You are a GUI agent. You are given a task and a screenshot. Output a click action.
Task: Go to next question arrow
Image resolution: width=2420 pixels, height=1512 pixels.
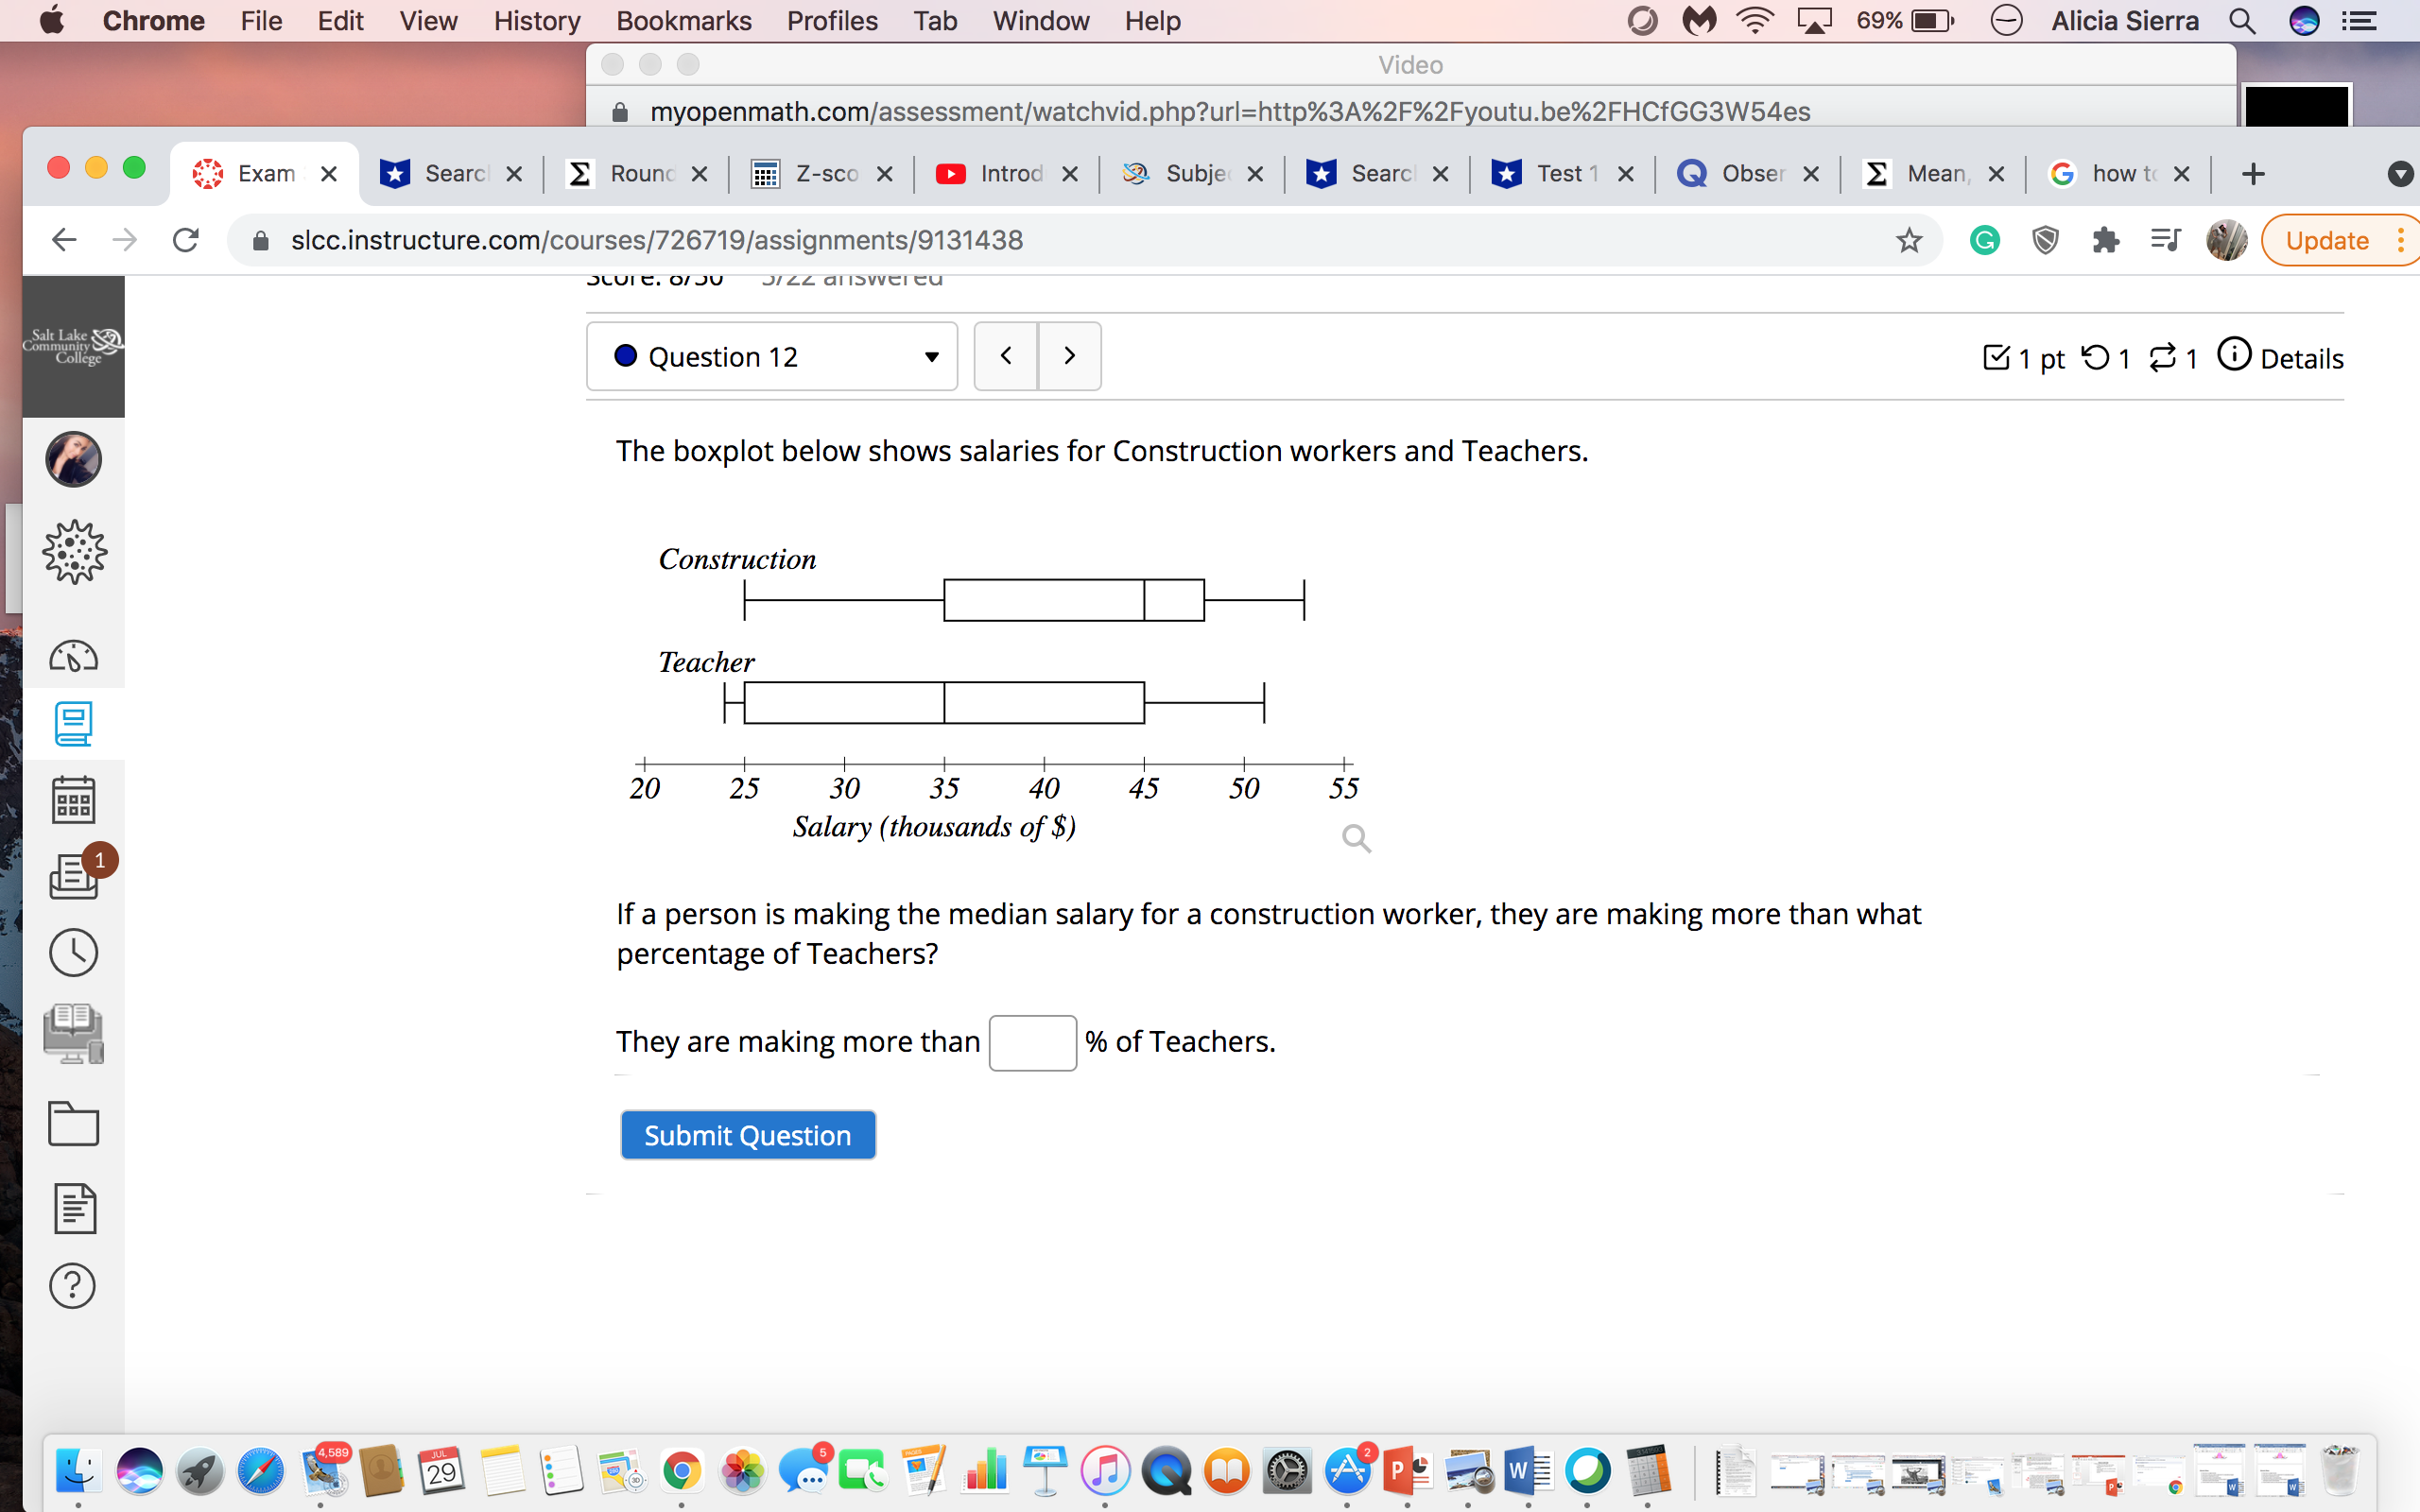click(1069, 356)
